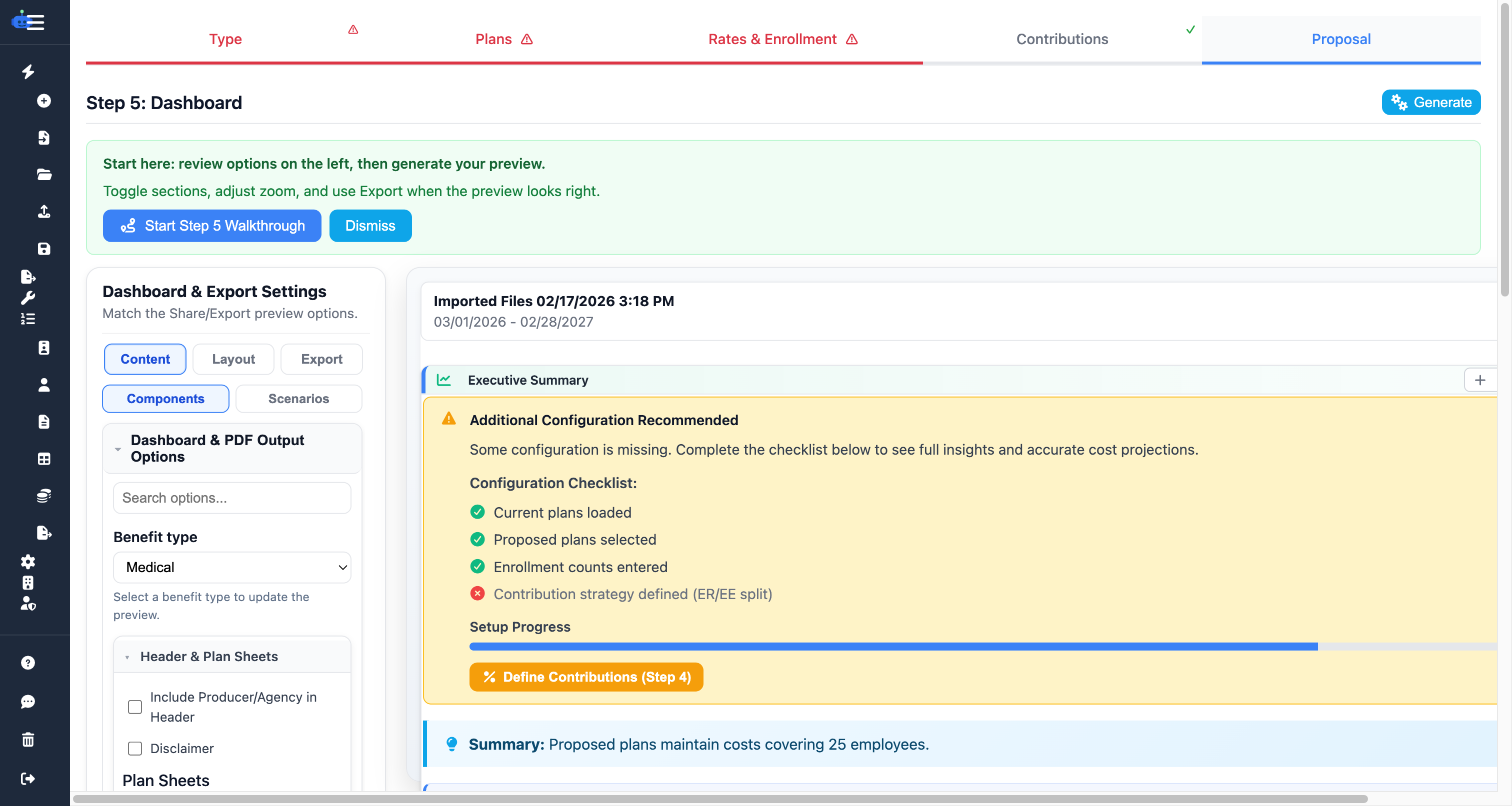Click the help question mark icon
This screenshot has width=1512, height=806.
(27, 662)
